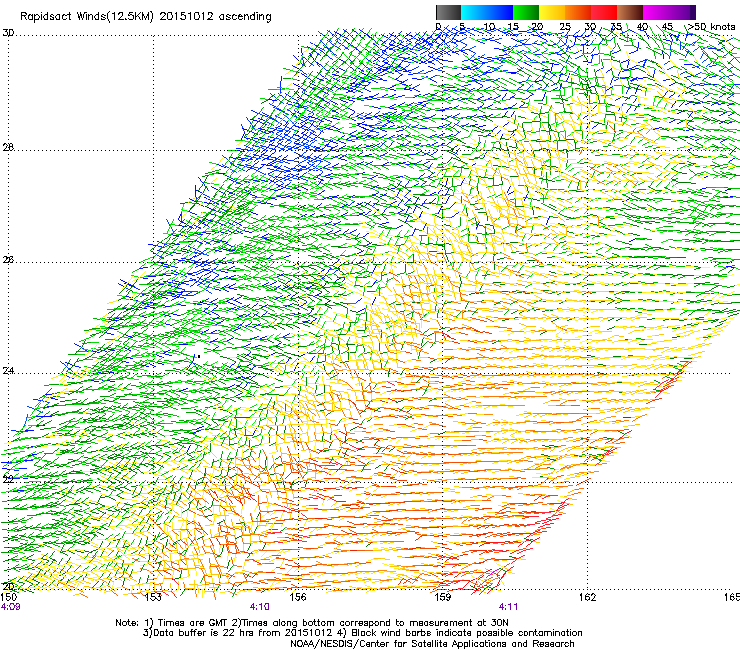
Task: Click the longitude axis label '162'
Action: (588, 597)
